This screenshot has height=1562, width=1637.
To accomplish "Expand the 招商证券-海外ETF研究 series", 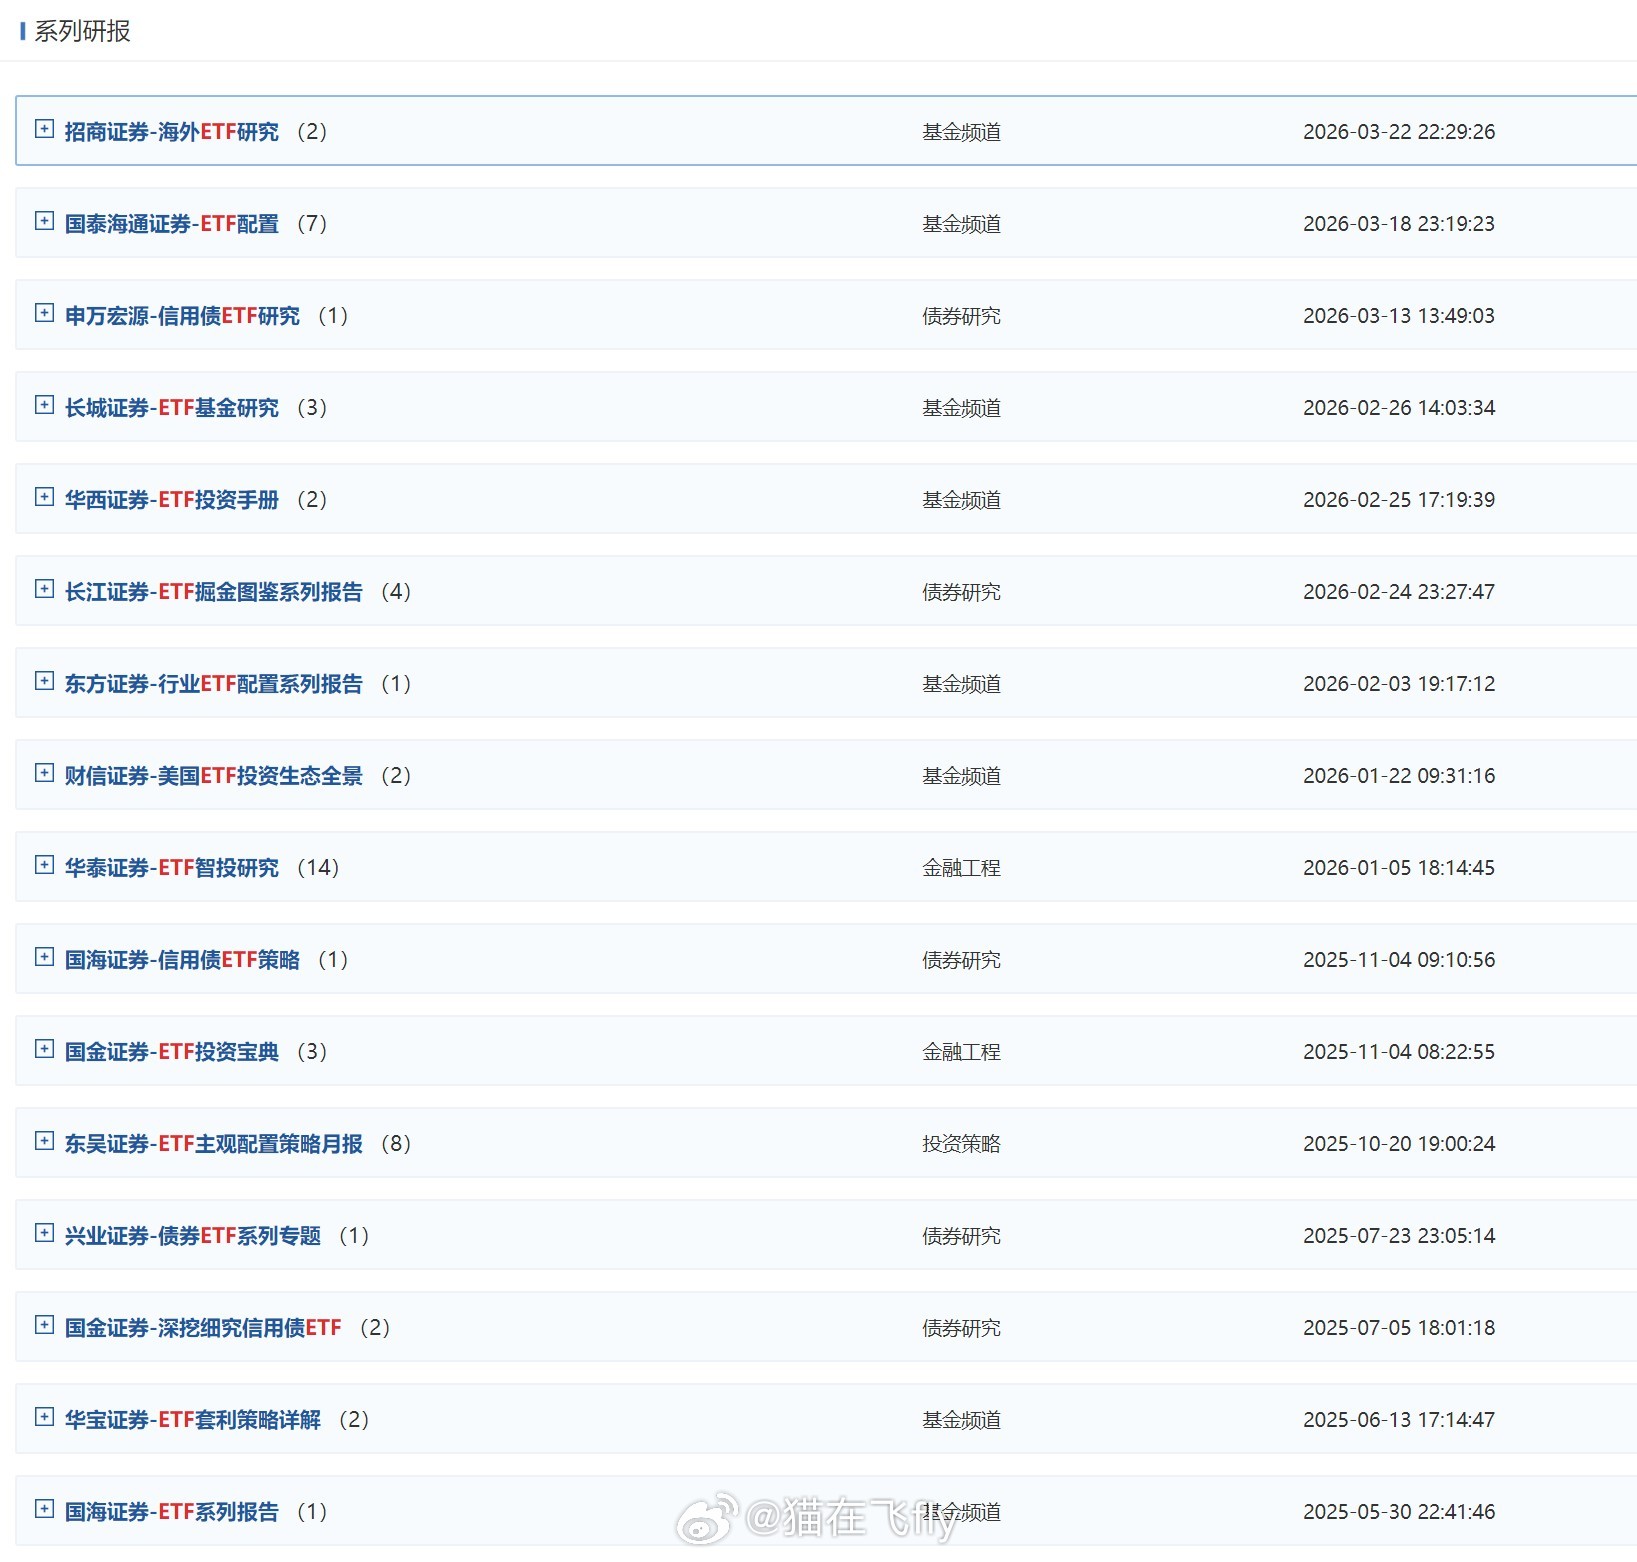I will 44,128.
